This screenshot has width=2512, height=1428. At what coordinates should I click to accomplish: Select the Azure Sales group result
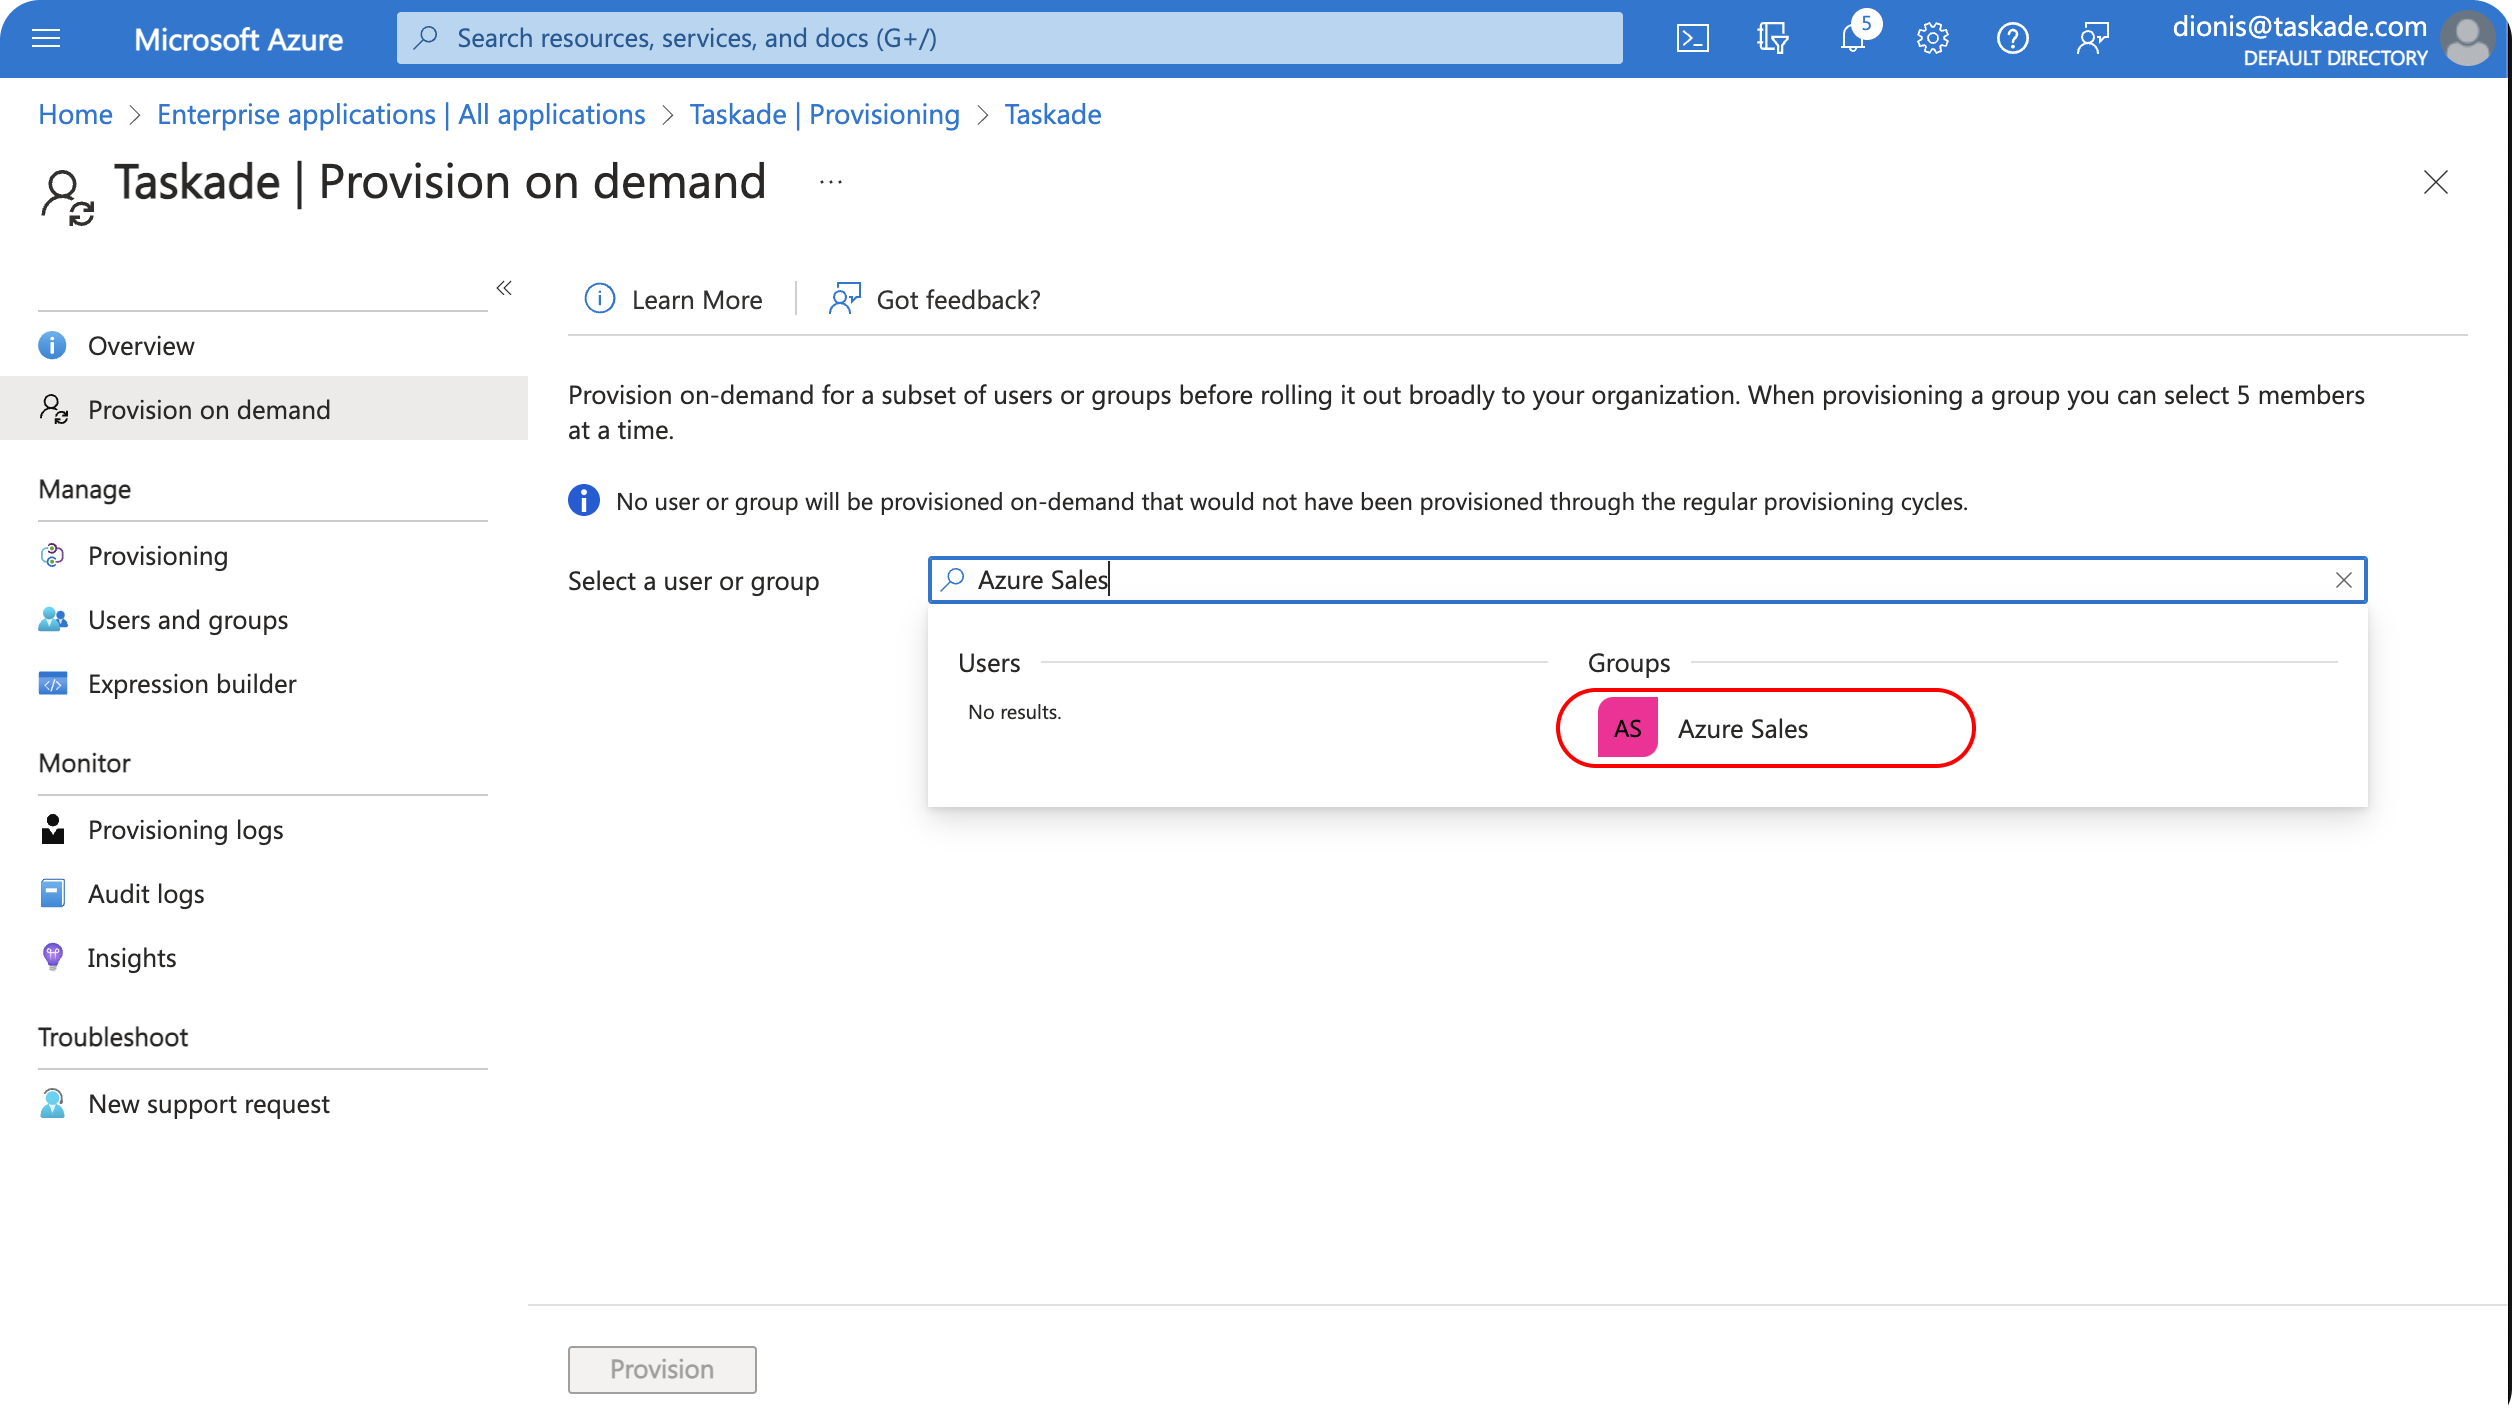pyautogui.click(x=1742, y=729)
